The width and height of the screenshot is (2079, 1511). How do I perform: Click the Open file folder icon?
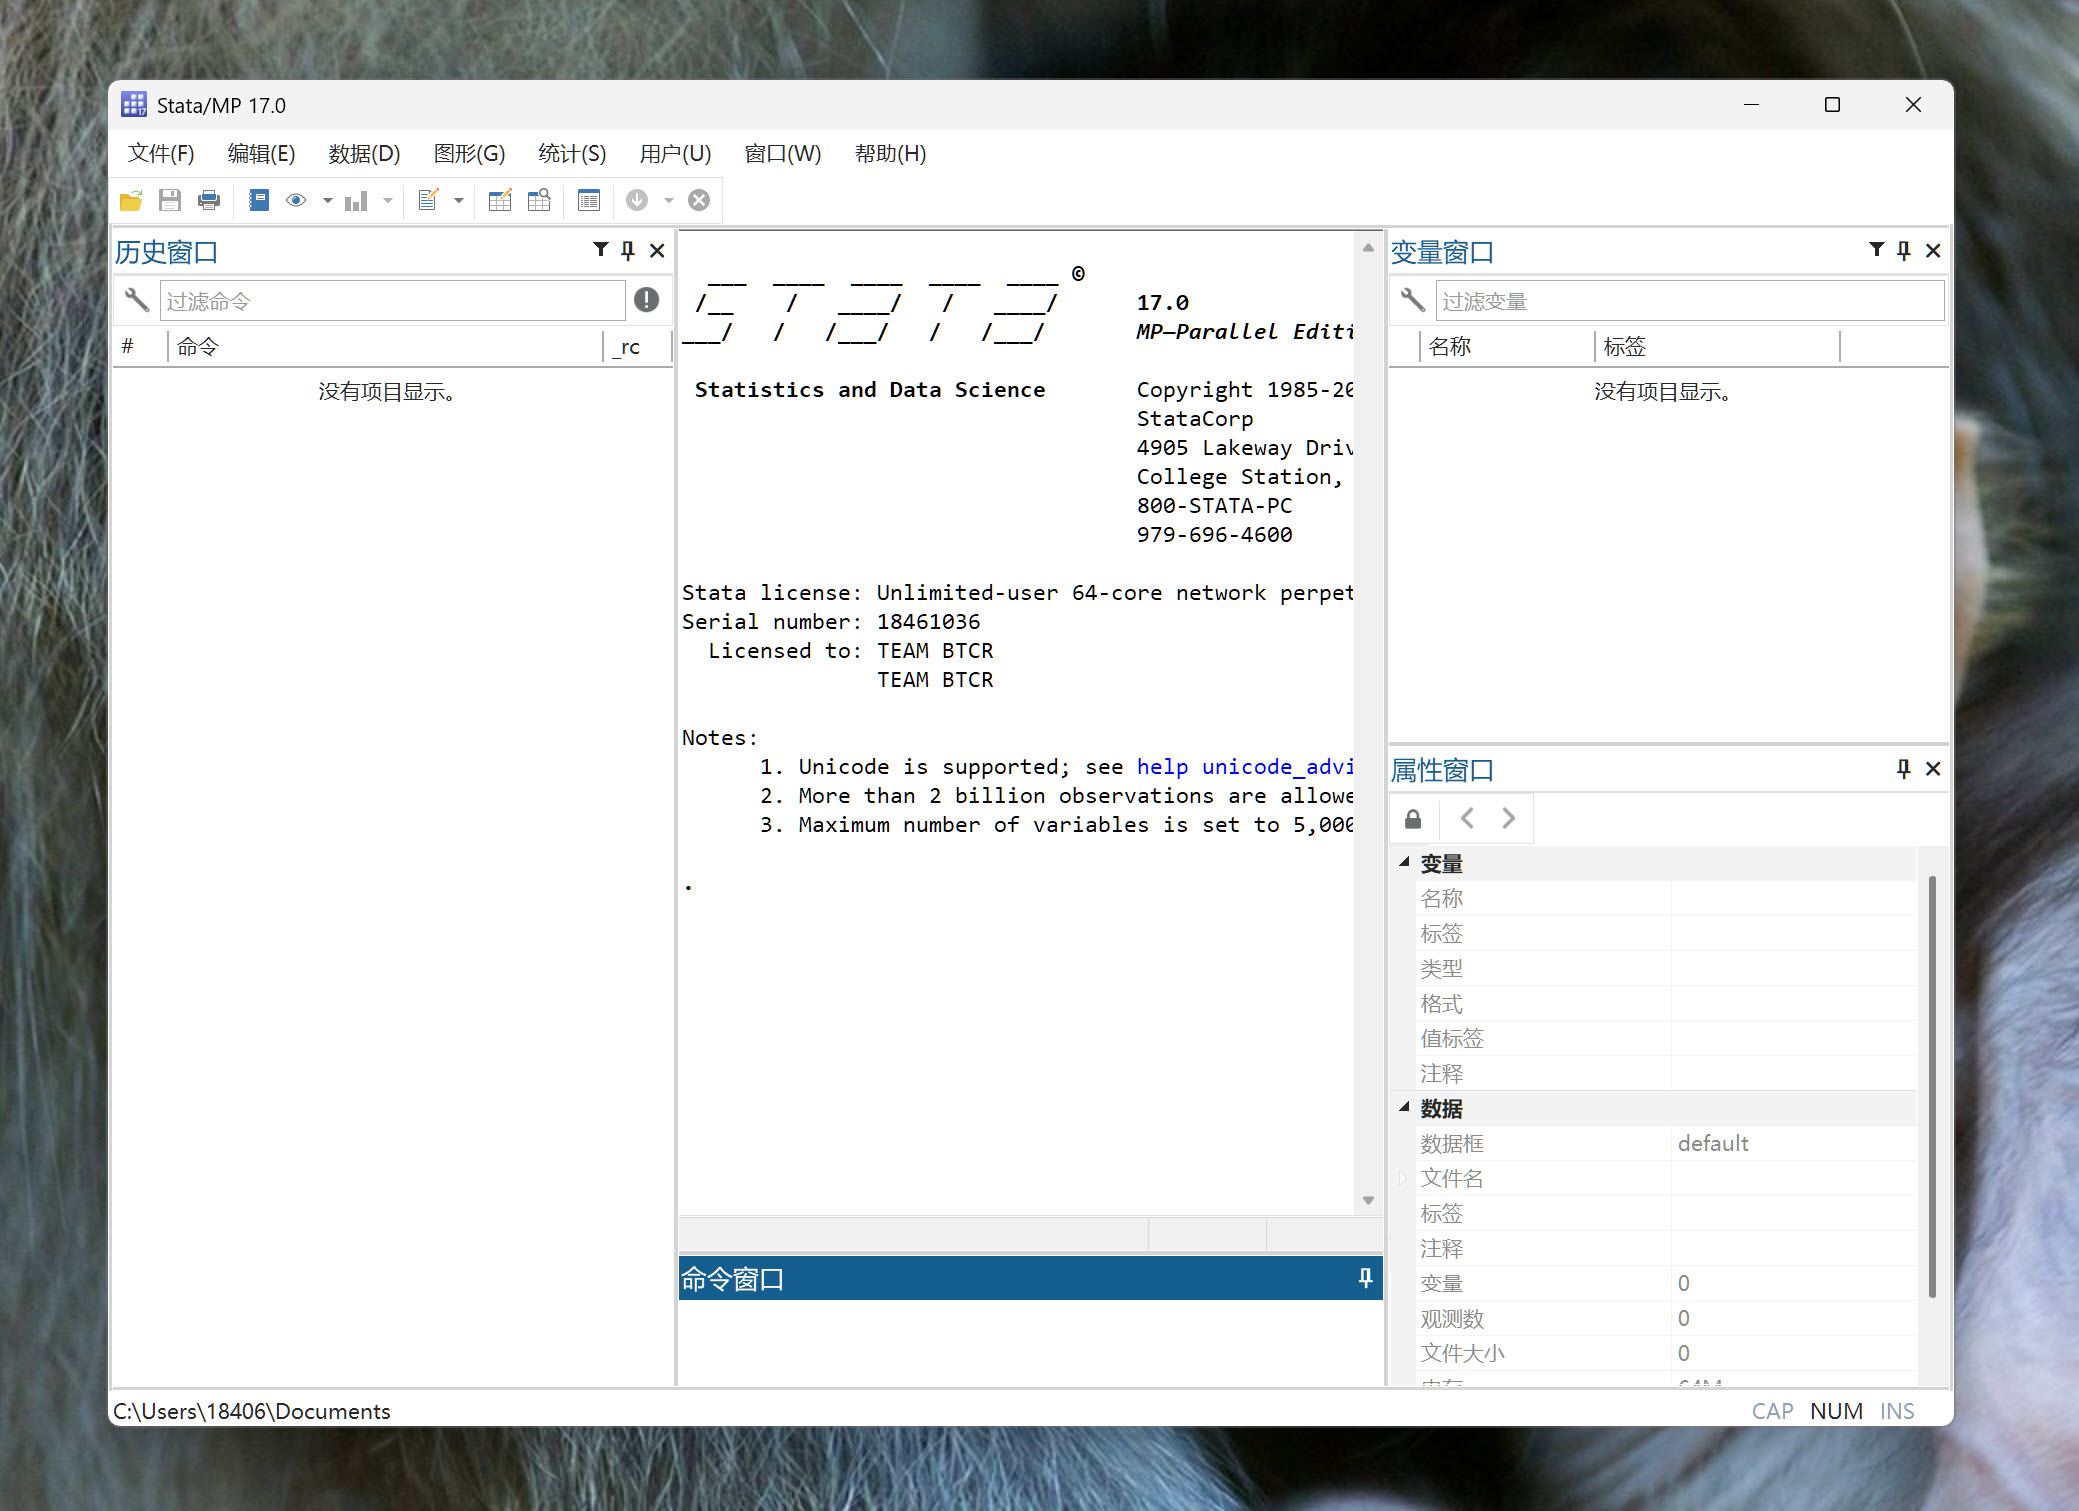click(131, 201)
